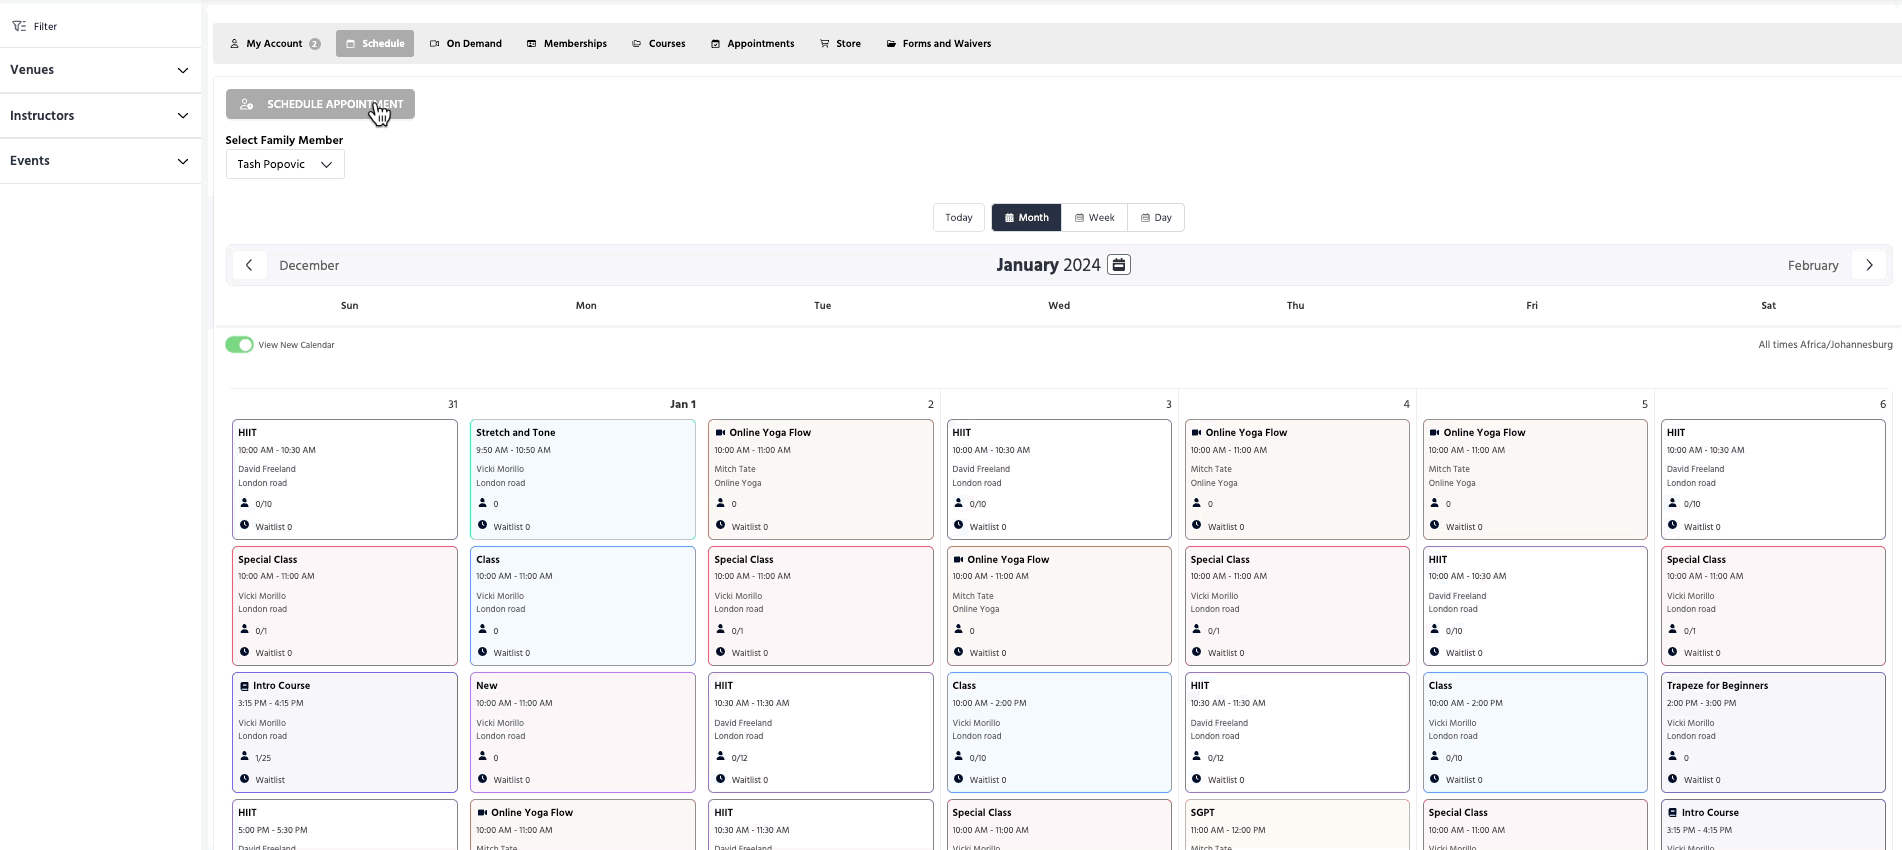Click the Intro Course icon on Sunday

[244, 686]
